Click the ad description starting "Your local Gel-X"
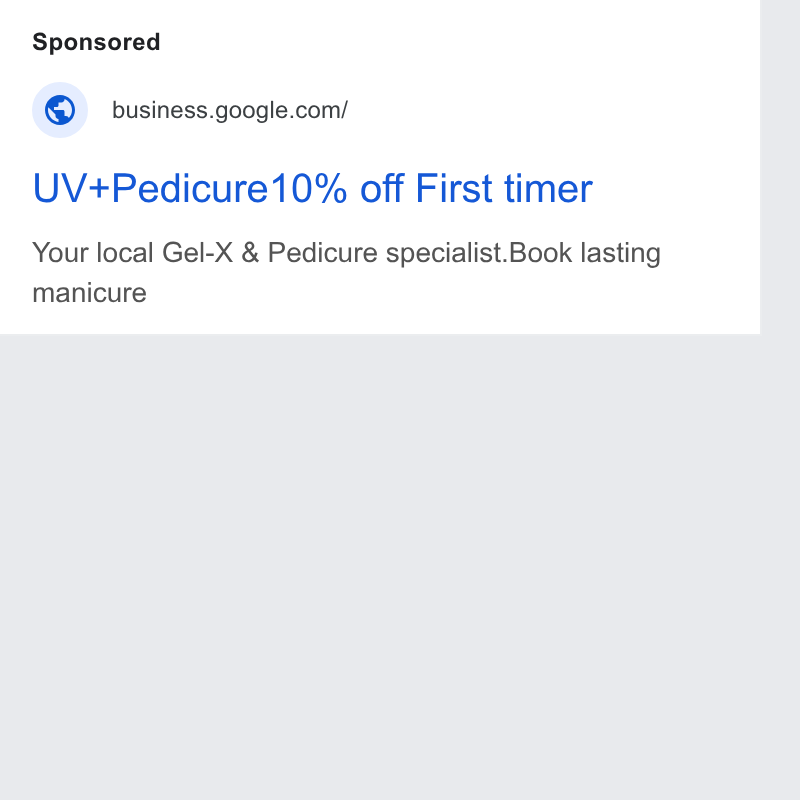 click(346, 272)
